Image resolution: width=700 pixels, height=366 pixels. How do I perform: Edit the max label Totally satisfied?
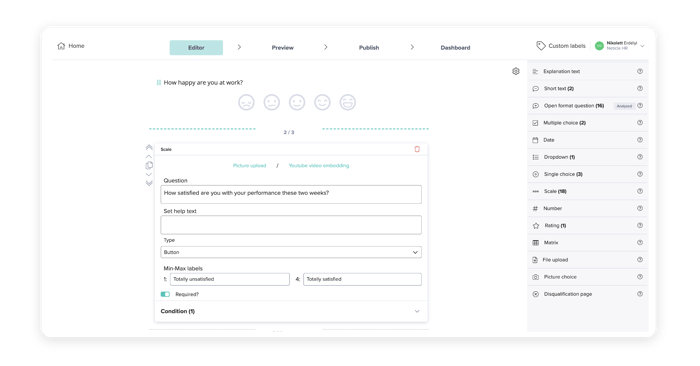(362, 279)
